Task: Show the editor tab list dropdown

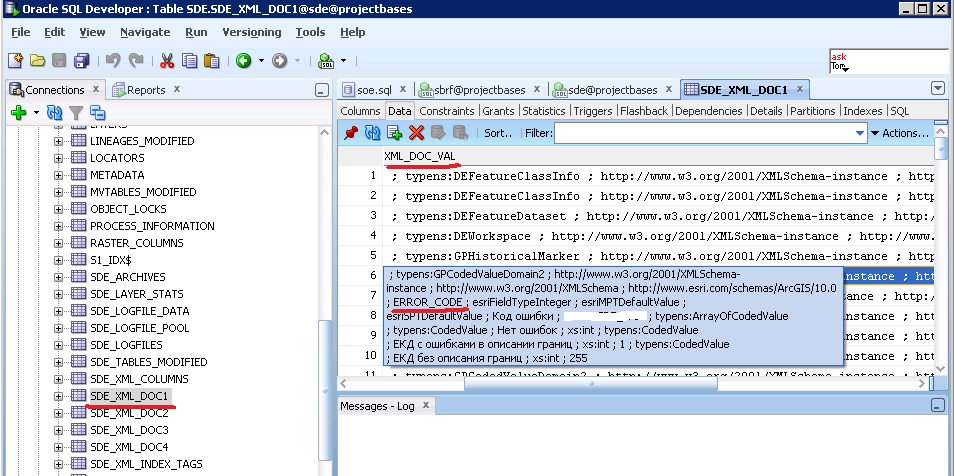Action: 938,89
